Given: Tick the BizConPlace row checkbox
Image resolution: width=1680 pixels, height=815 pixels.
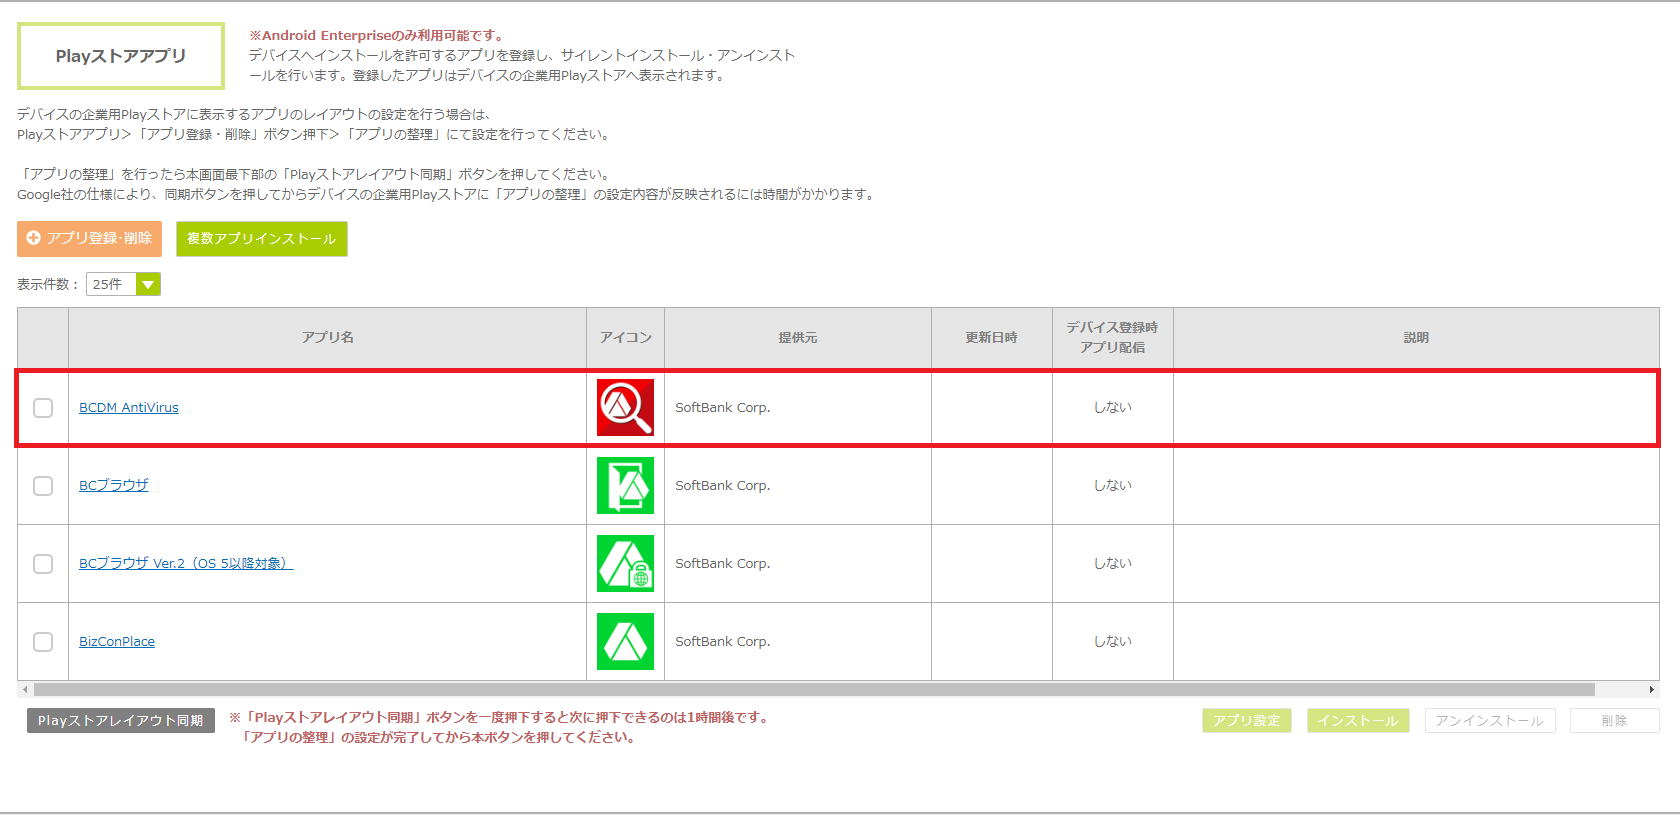Looking at the screenshot, I should click(43, 642).
